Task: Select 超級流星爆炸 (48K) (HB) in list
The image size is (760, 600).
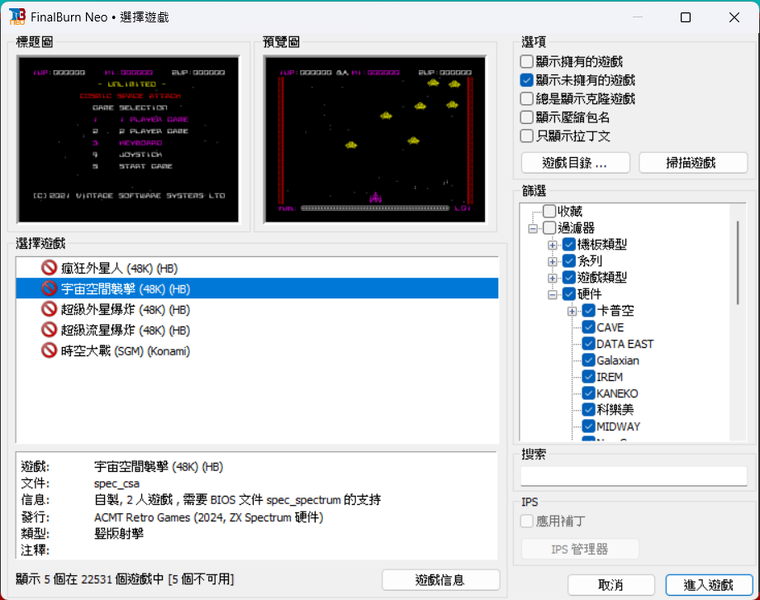Action: point(257,330)
